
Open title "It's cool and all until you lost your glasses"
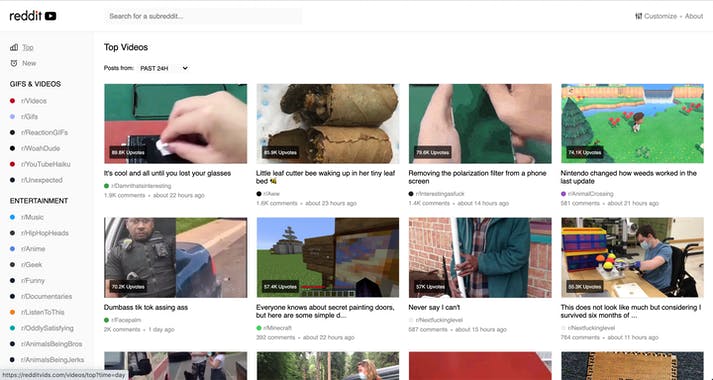167,173
